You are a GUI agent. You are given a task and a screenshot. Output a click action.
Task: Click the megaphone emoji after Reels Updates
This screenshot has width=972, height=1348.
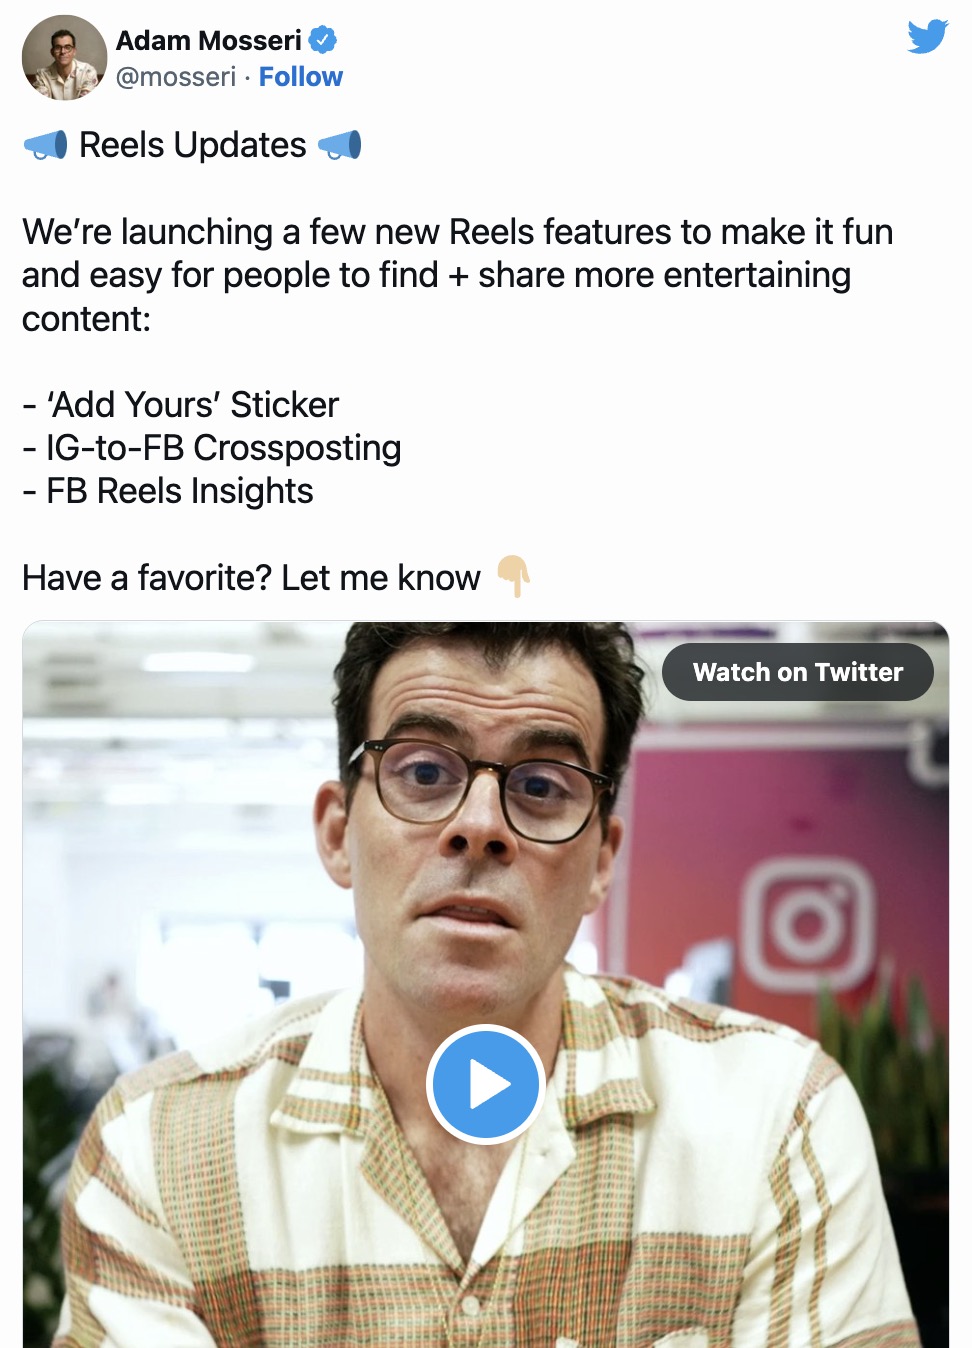340,146
